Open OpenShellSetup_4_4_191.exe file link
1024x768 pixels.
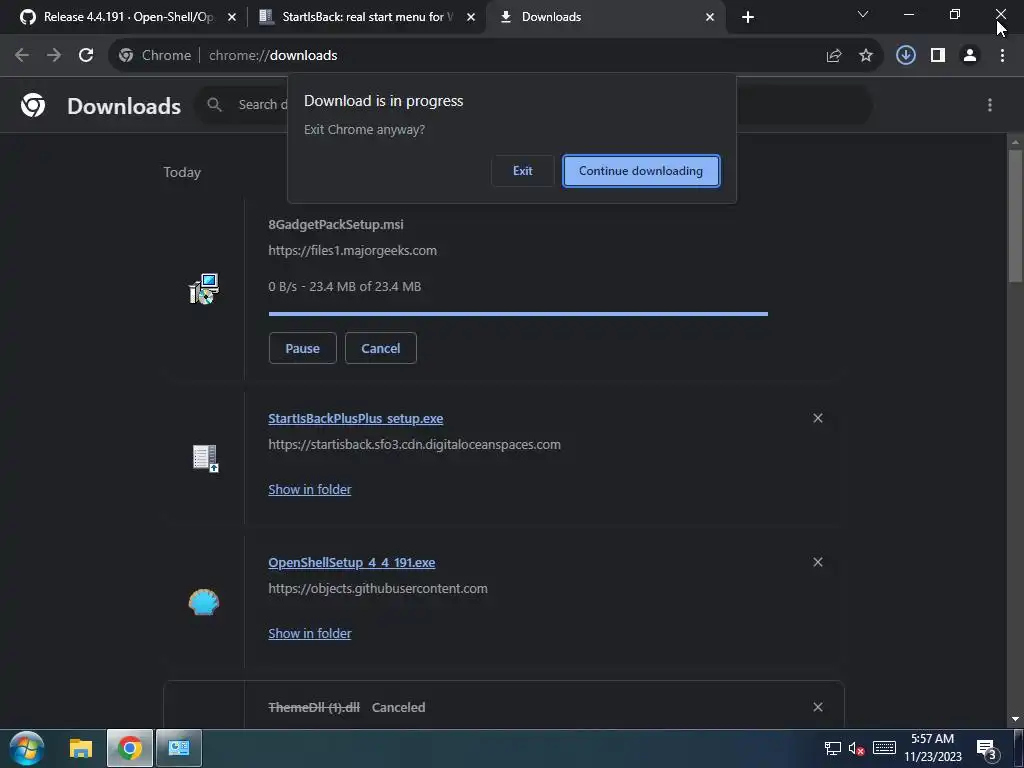(351, 562)
